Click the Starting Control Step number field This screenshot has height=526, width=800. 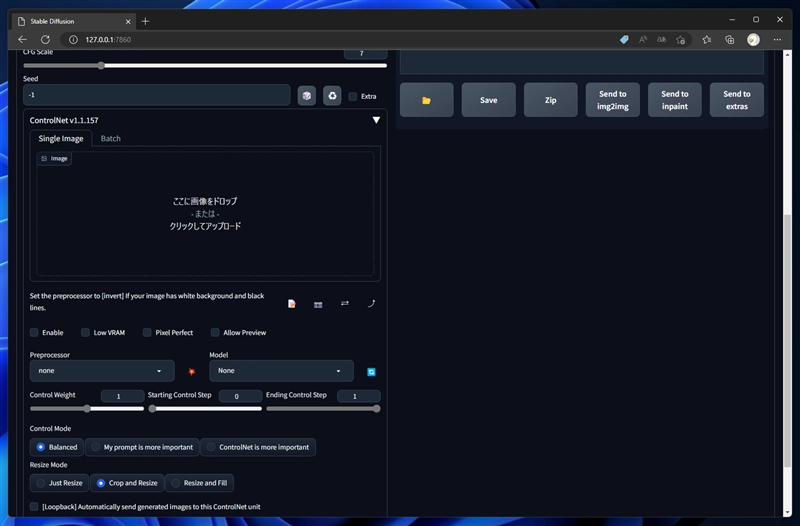coord(240,396)
